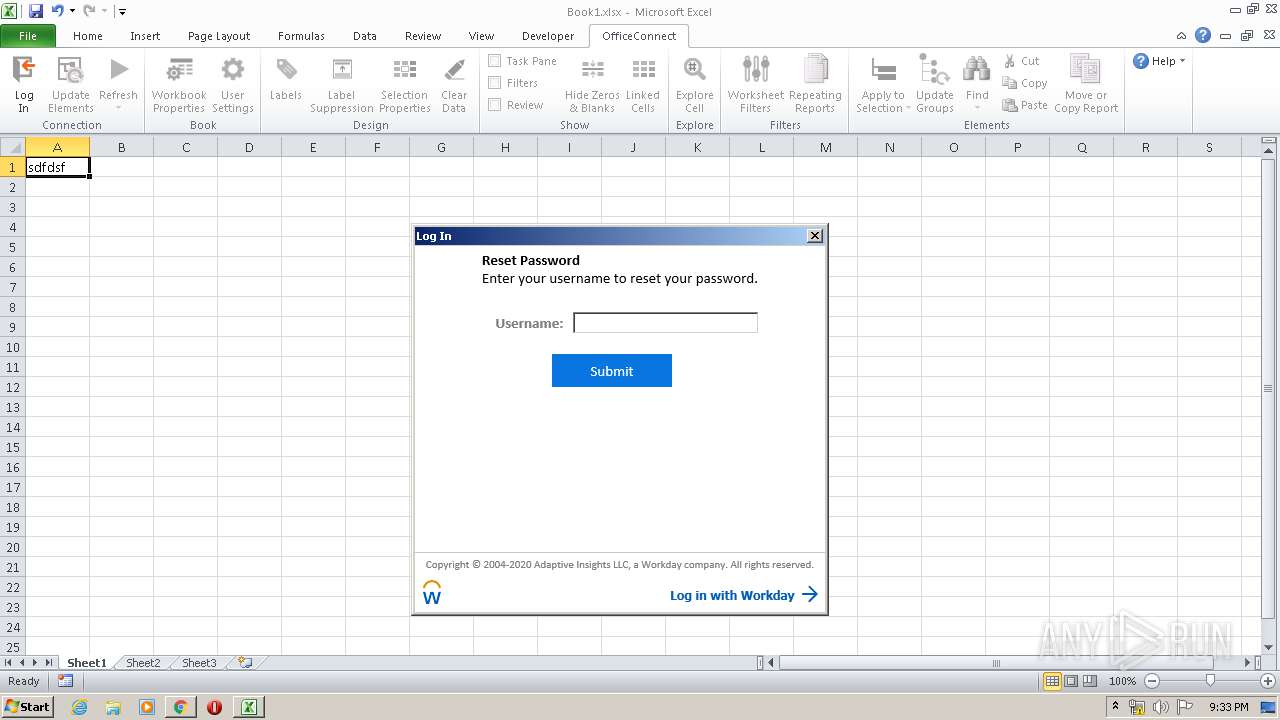Image resolution: width=1280 pixels, height=720 pixels.
Task: Click Hide Zeros & Blanks
Action: point(592,84)
